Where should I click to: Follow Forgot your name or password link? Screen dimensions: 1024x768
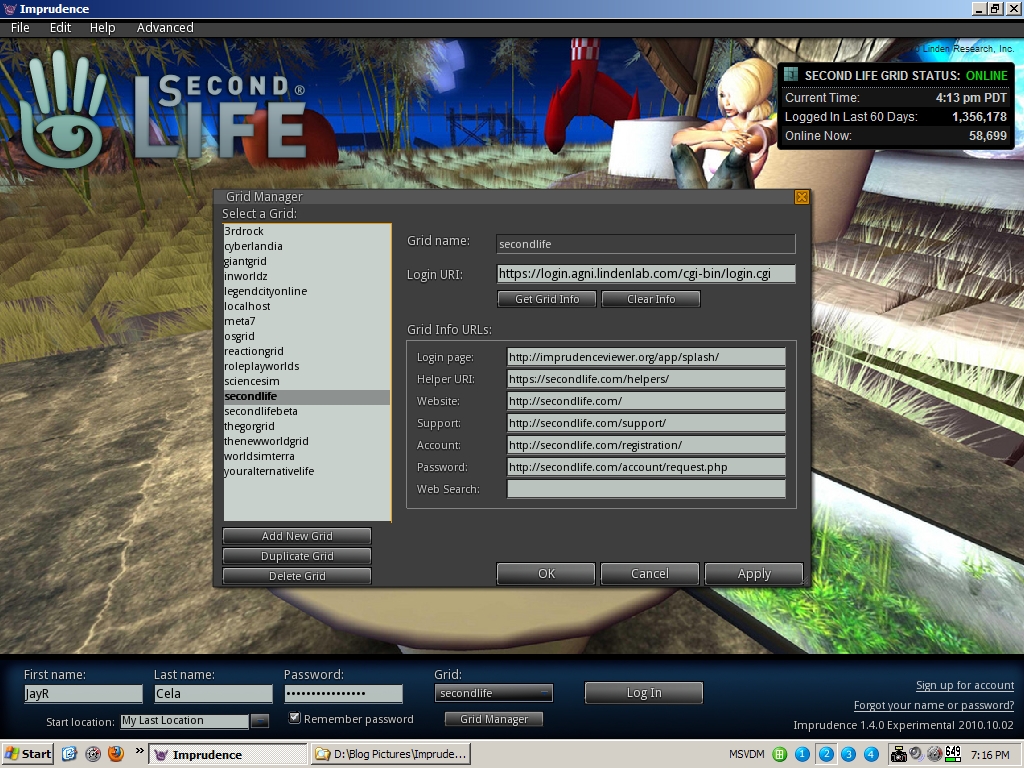coord(934,705)
